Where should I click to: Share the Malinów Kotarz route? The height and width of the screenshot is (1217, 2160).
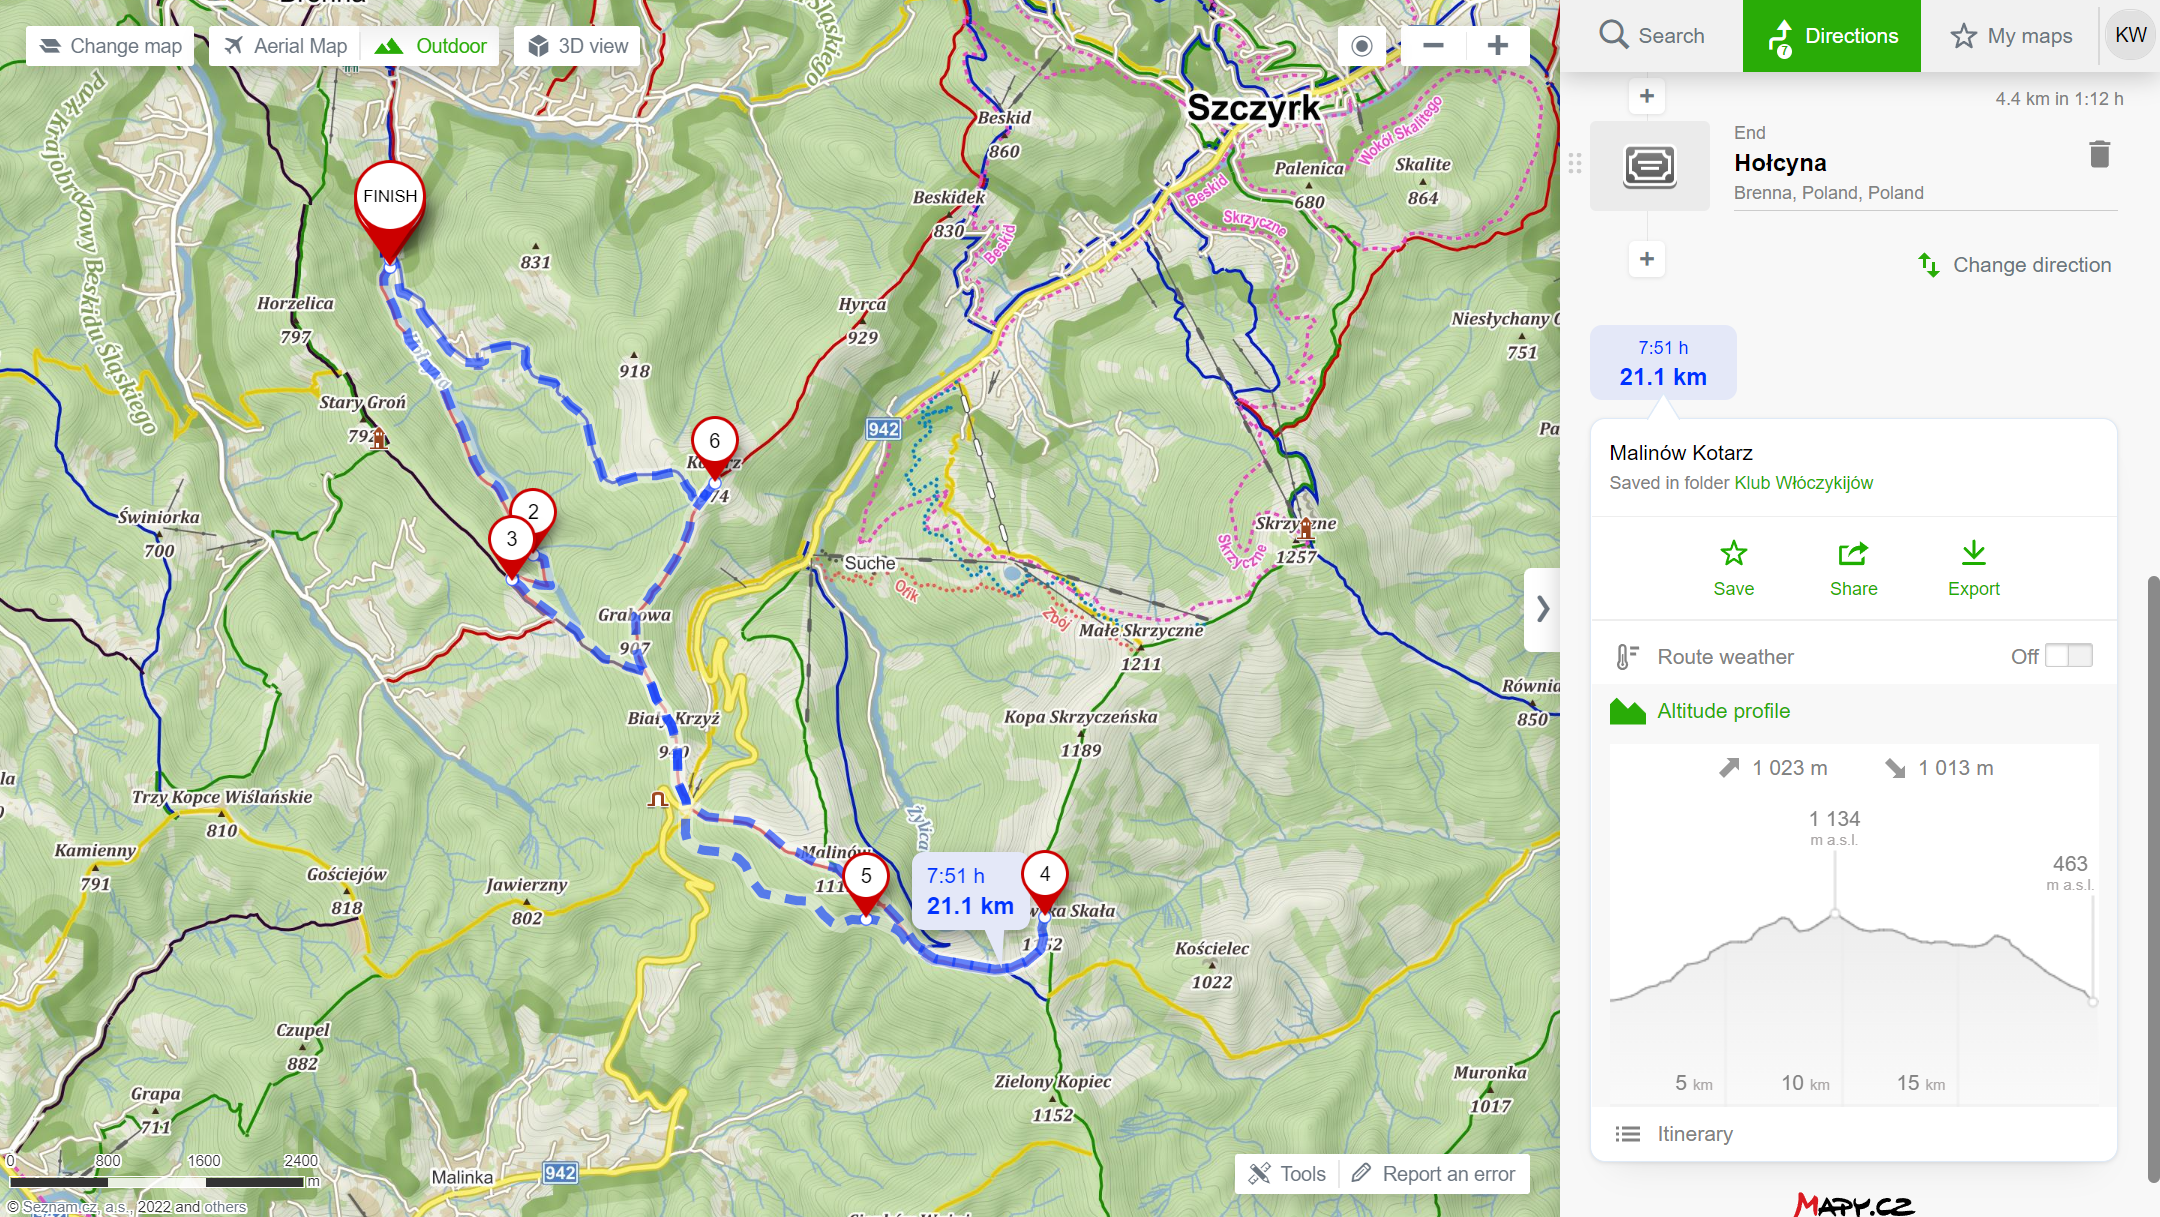point(1853,568)
